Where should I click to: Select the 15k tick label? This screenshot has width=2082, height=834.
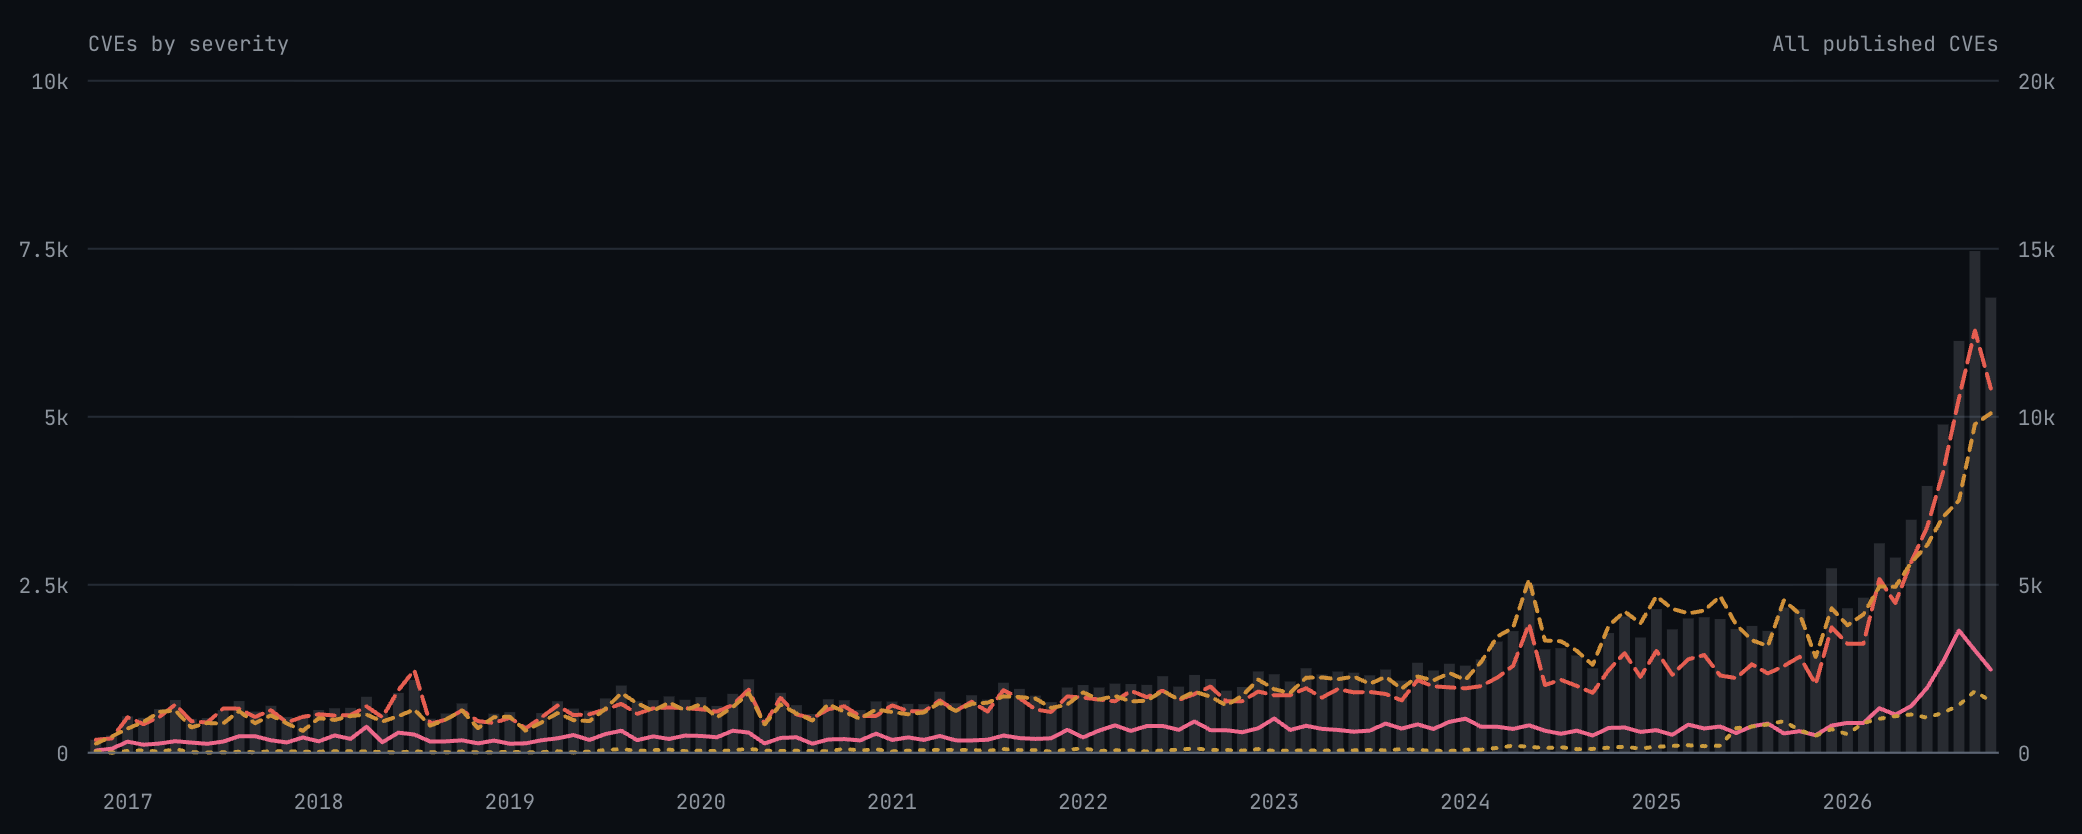[2036, 249]
